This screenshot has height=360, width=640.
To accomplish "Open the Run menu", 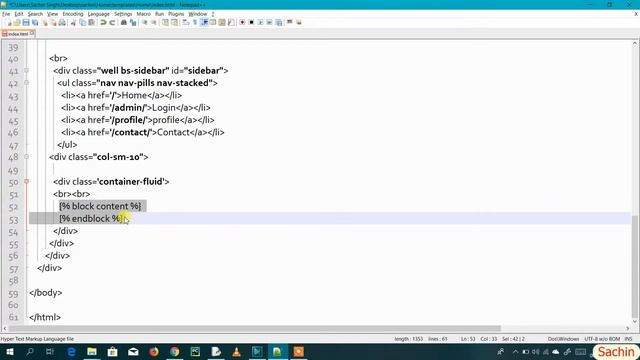I will [x=159, y=14].
